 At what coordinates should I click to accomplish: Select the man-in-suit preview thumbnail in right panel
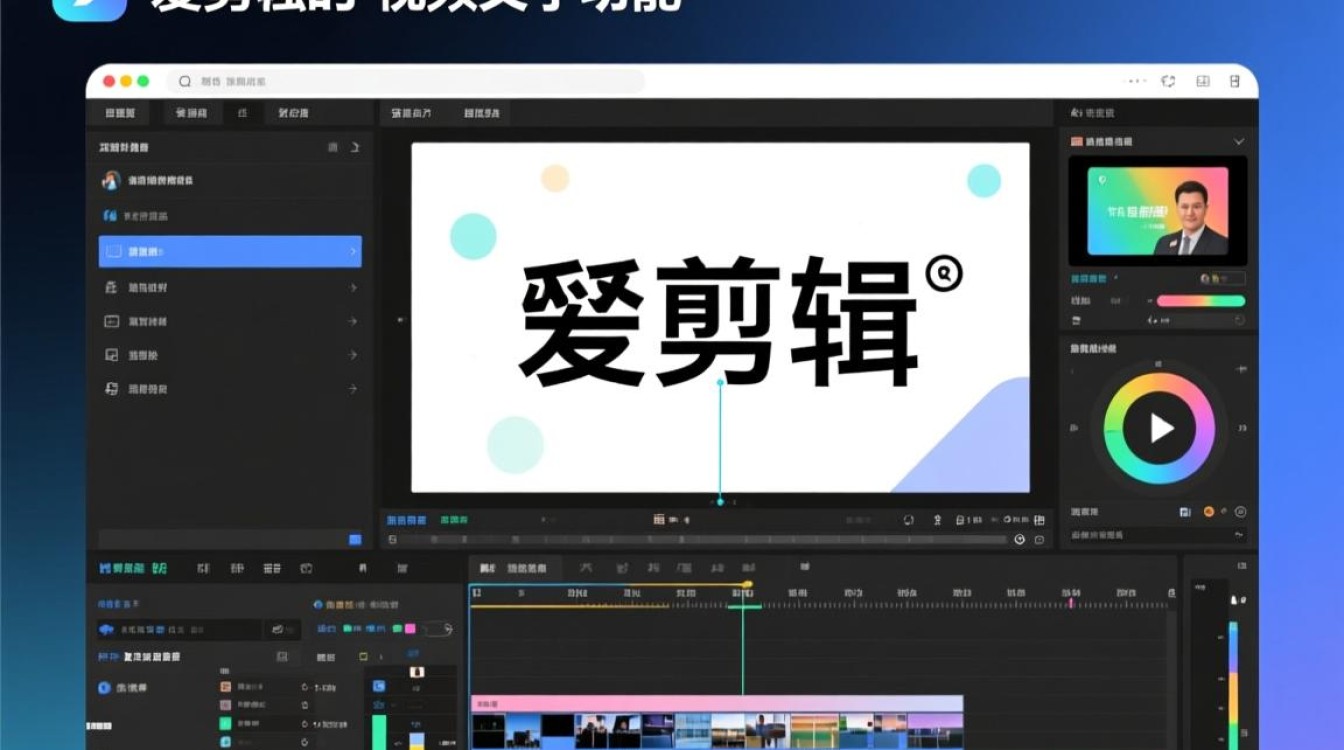1157,210
